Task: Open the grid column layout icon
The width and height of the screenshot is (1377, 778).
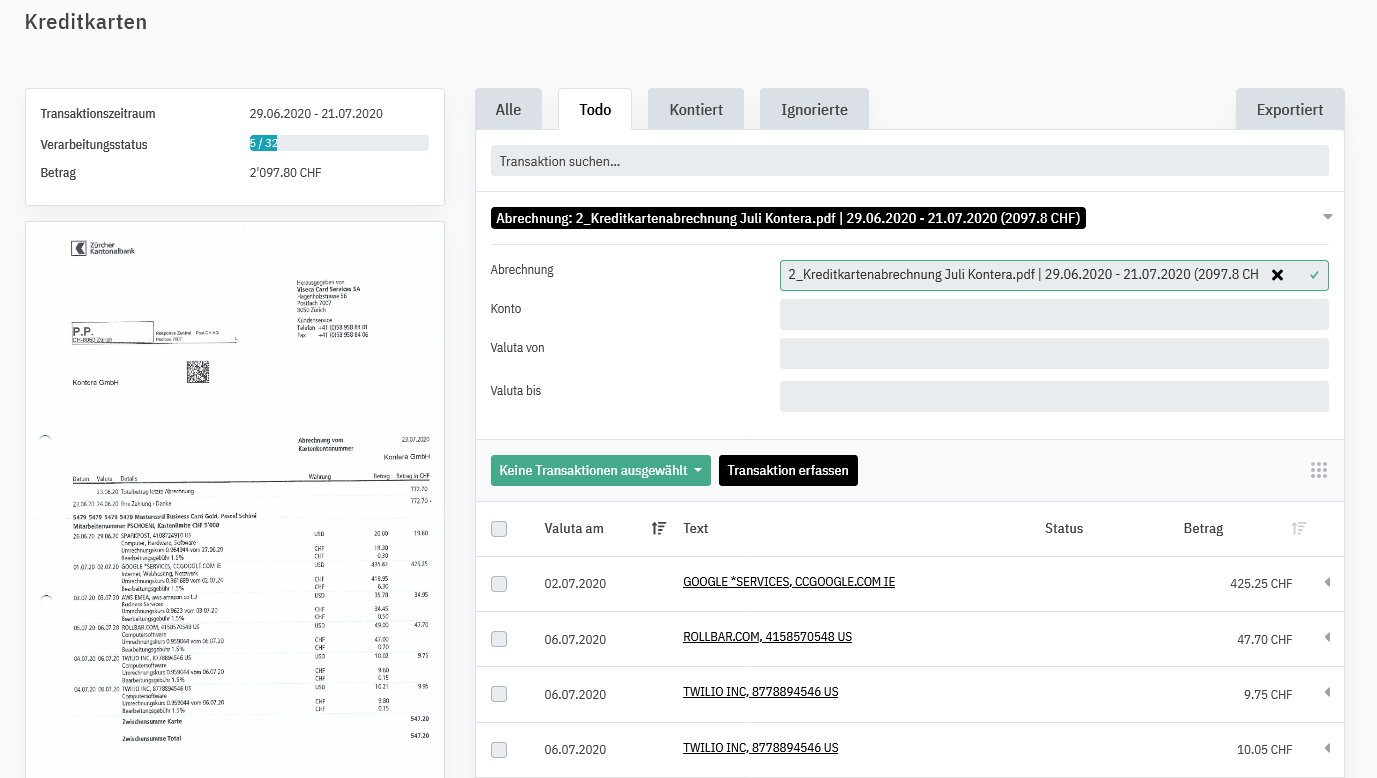Action: click(1318, 471)
